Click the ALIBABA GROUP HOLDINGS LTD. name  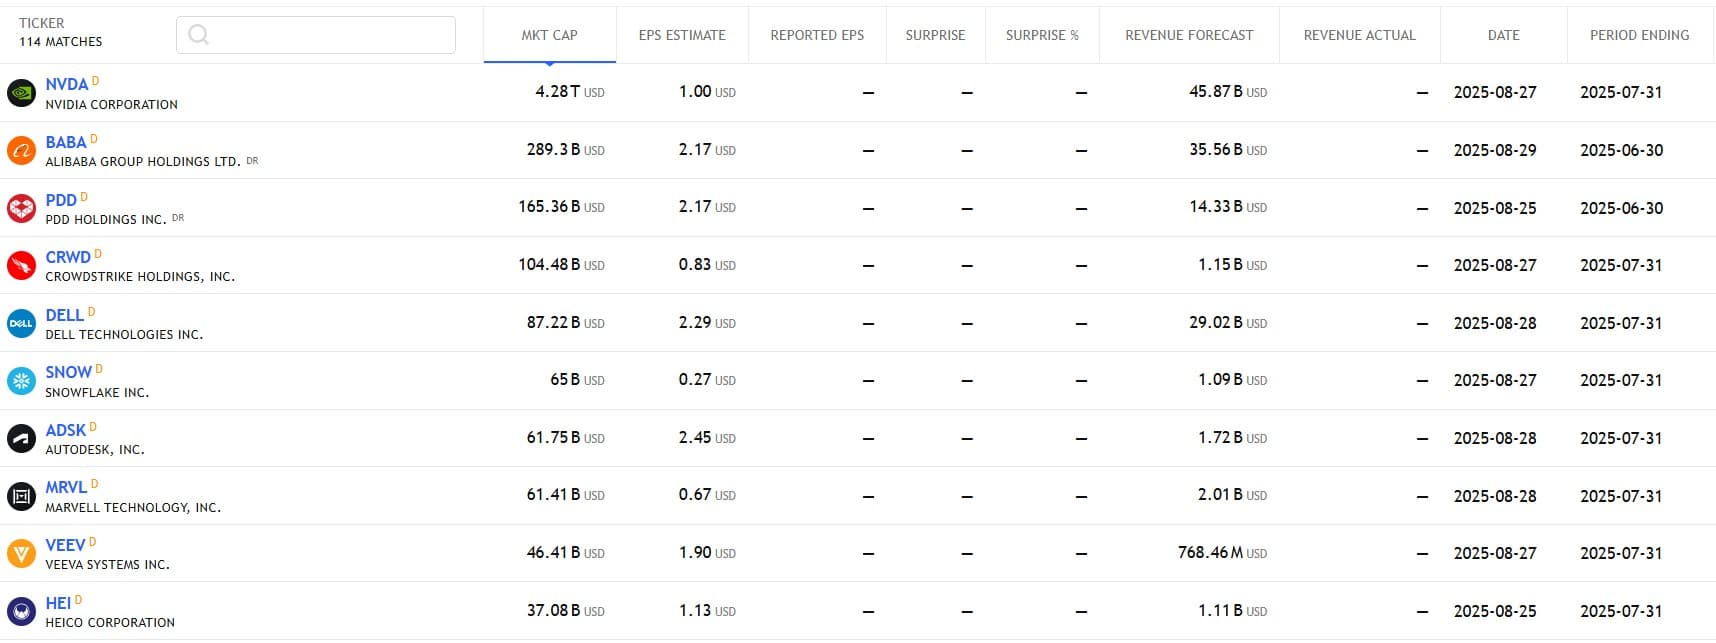[x=143, y=162]
